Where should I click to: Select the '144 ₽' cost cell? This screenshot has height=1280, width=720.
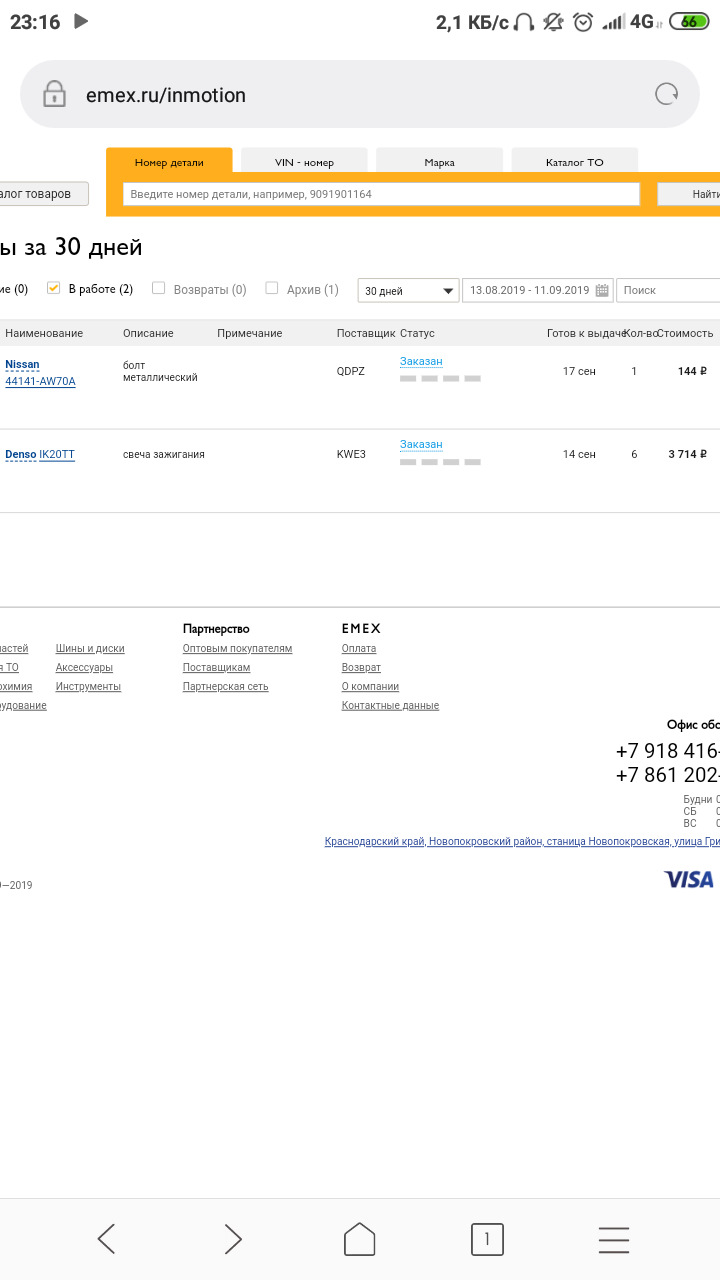(x=692, y=371)
